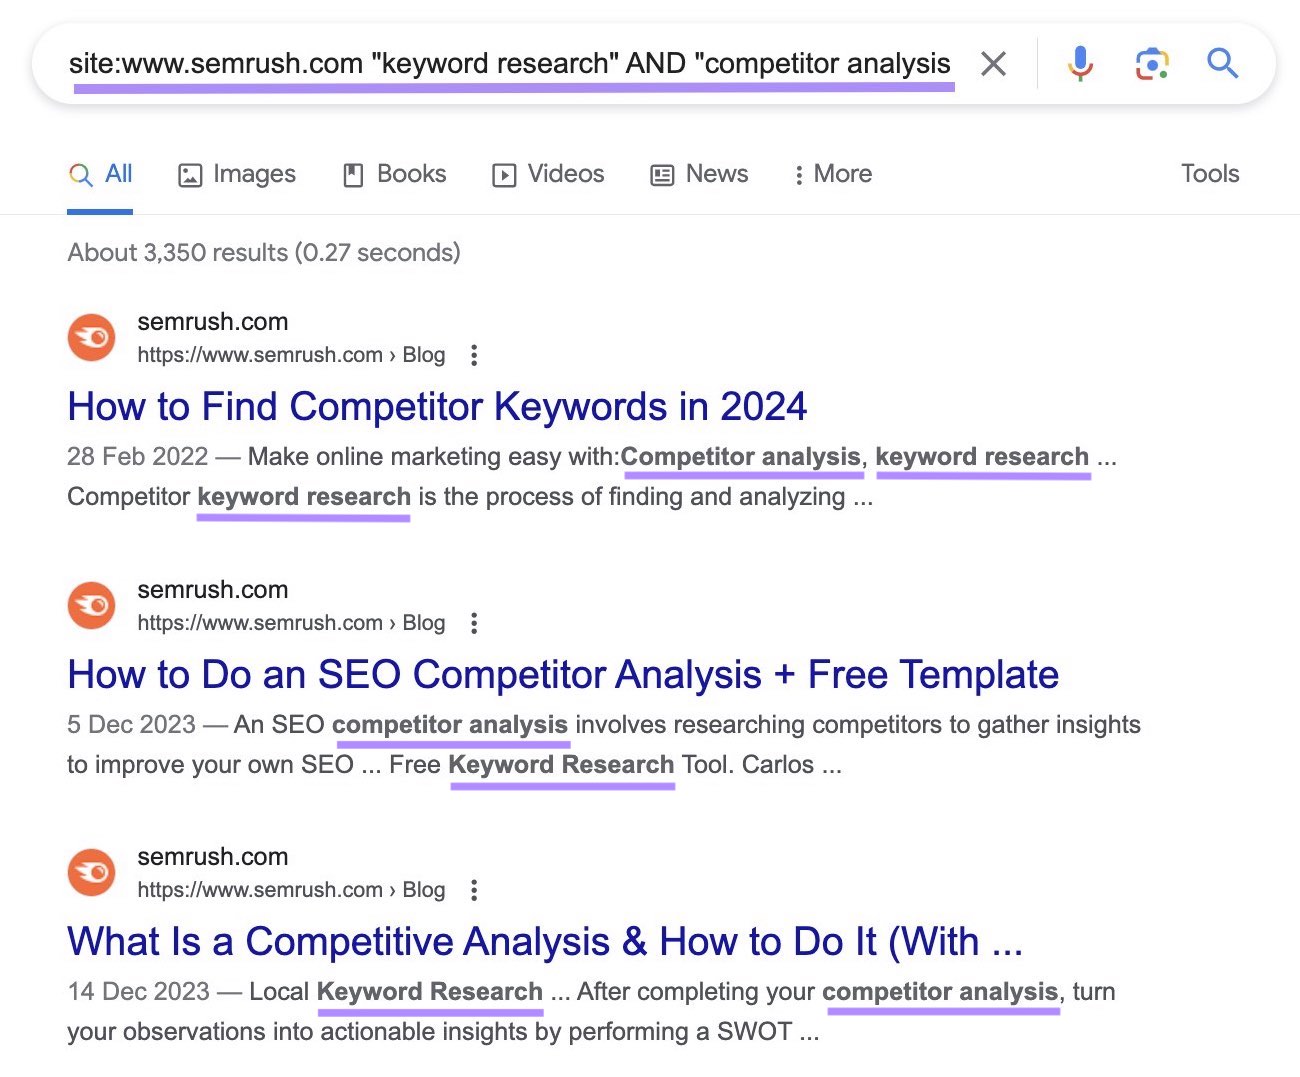Activate voice search microphone
Screen dimensions: 1300x1077
point(1080,63)
